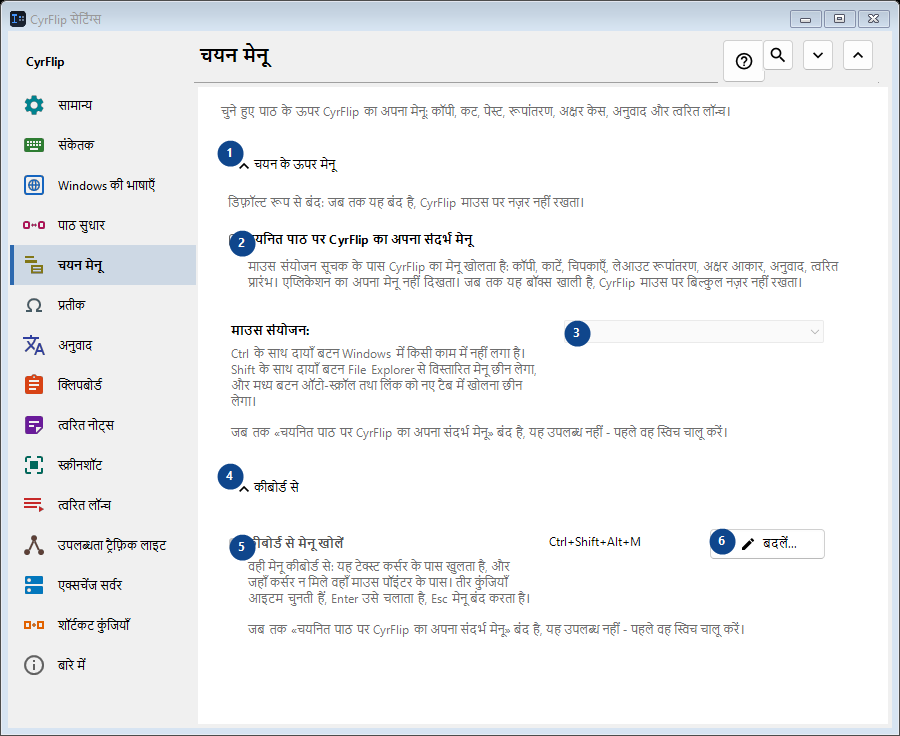Open help with the question mark icon

744,61
